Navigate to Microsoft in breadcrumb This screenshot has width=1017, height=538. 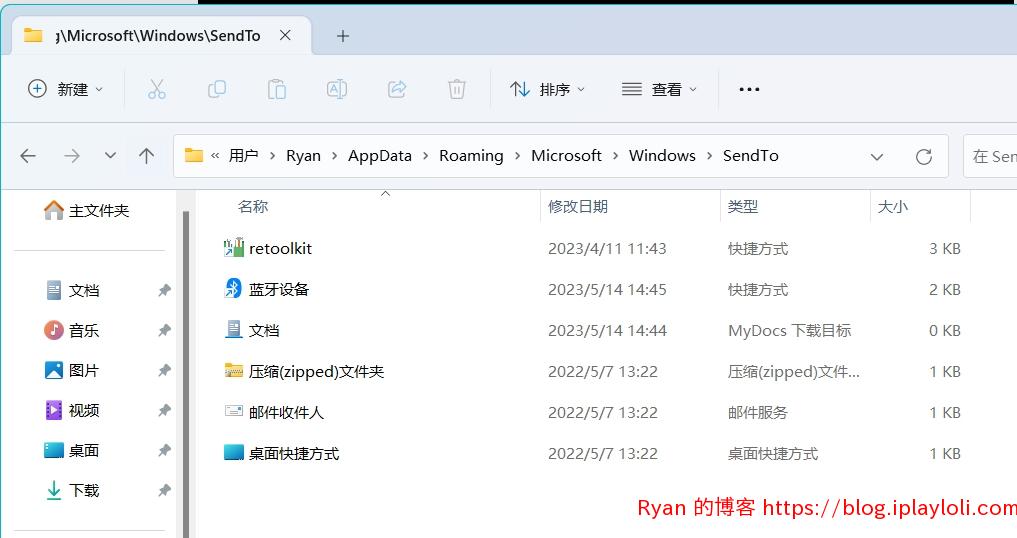click(566, 156)
